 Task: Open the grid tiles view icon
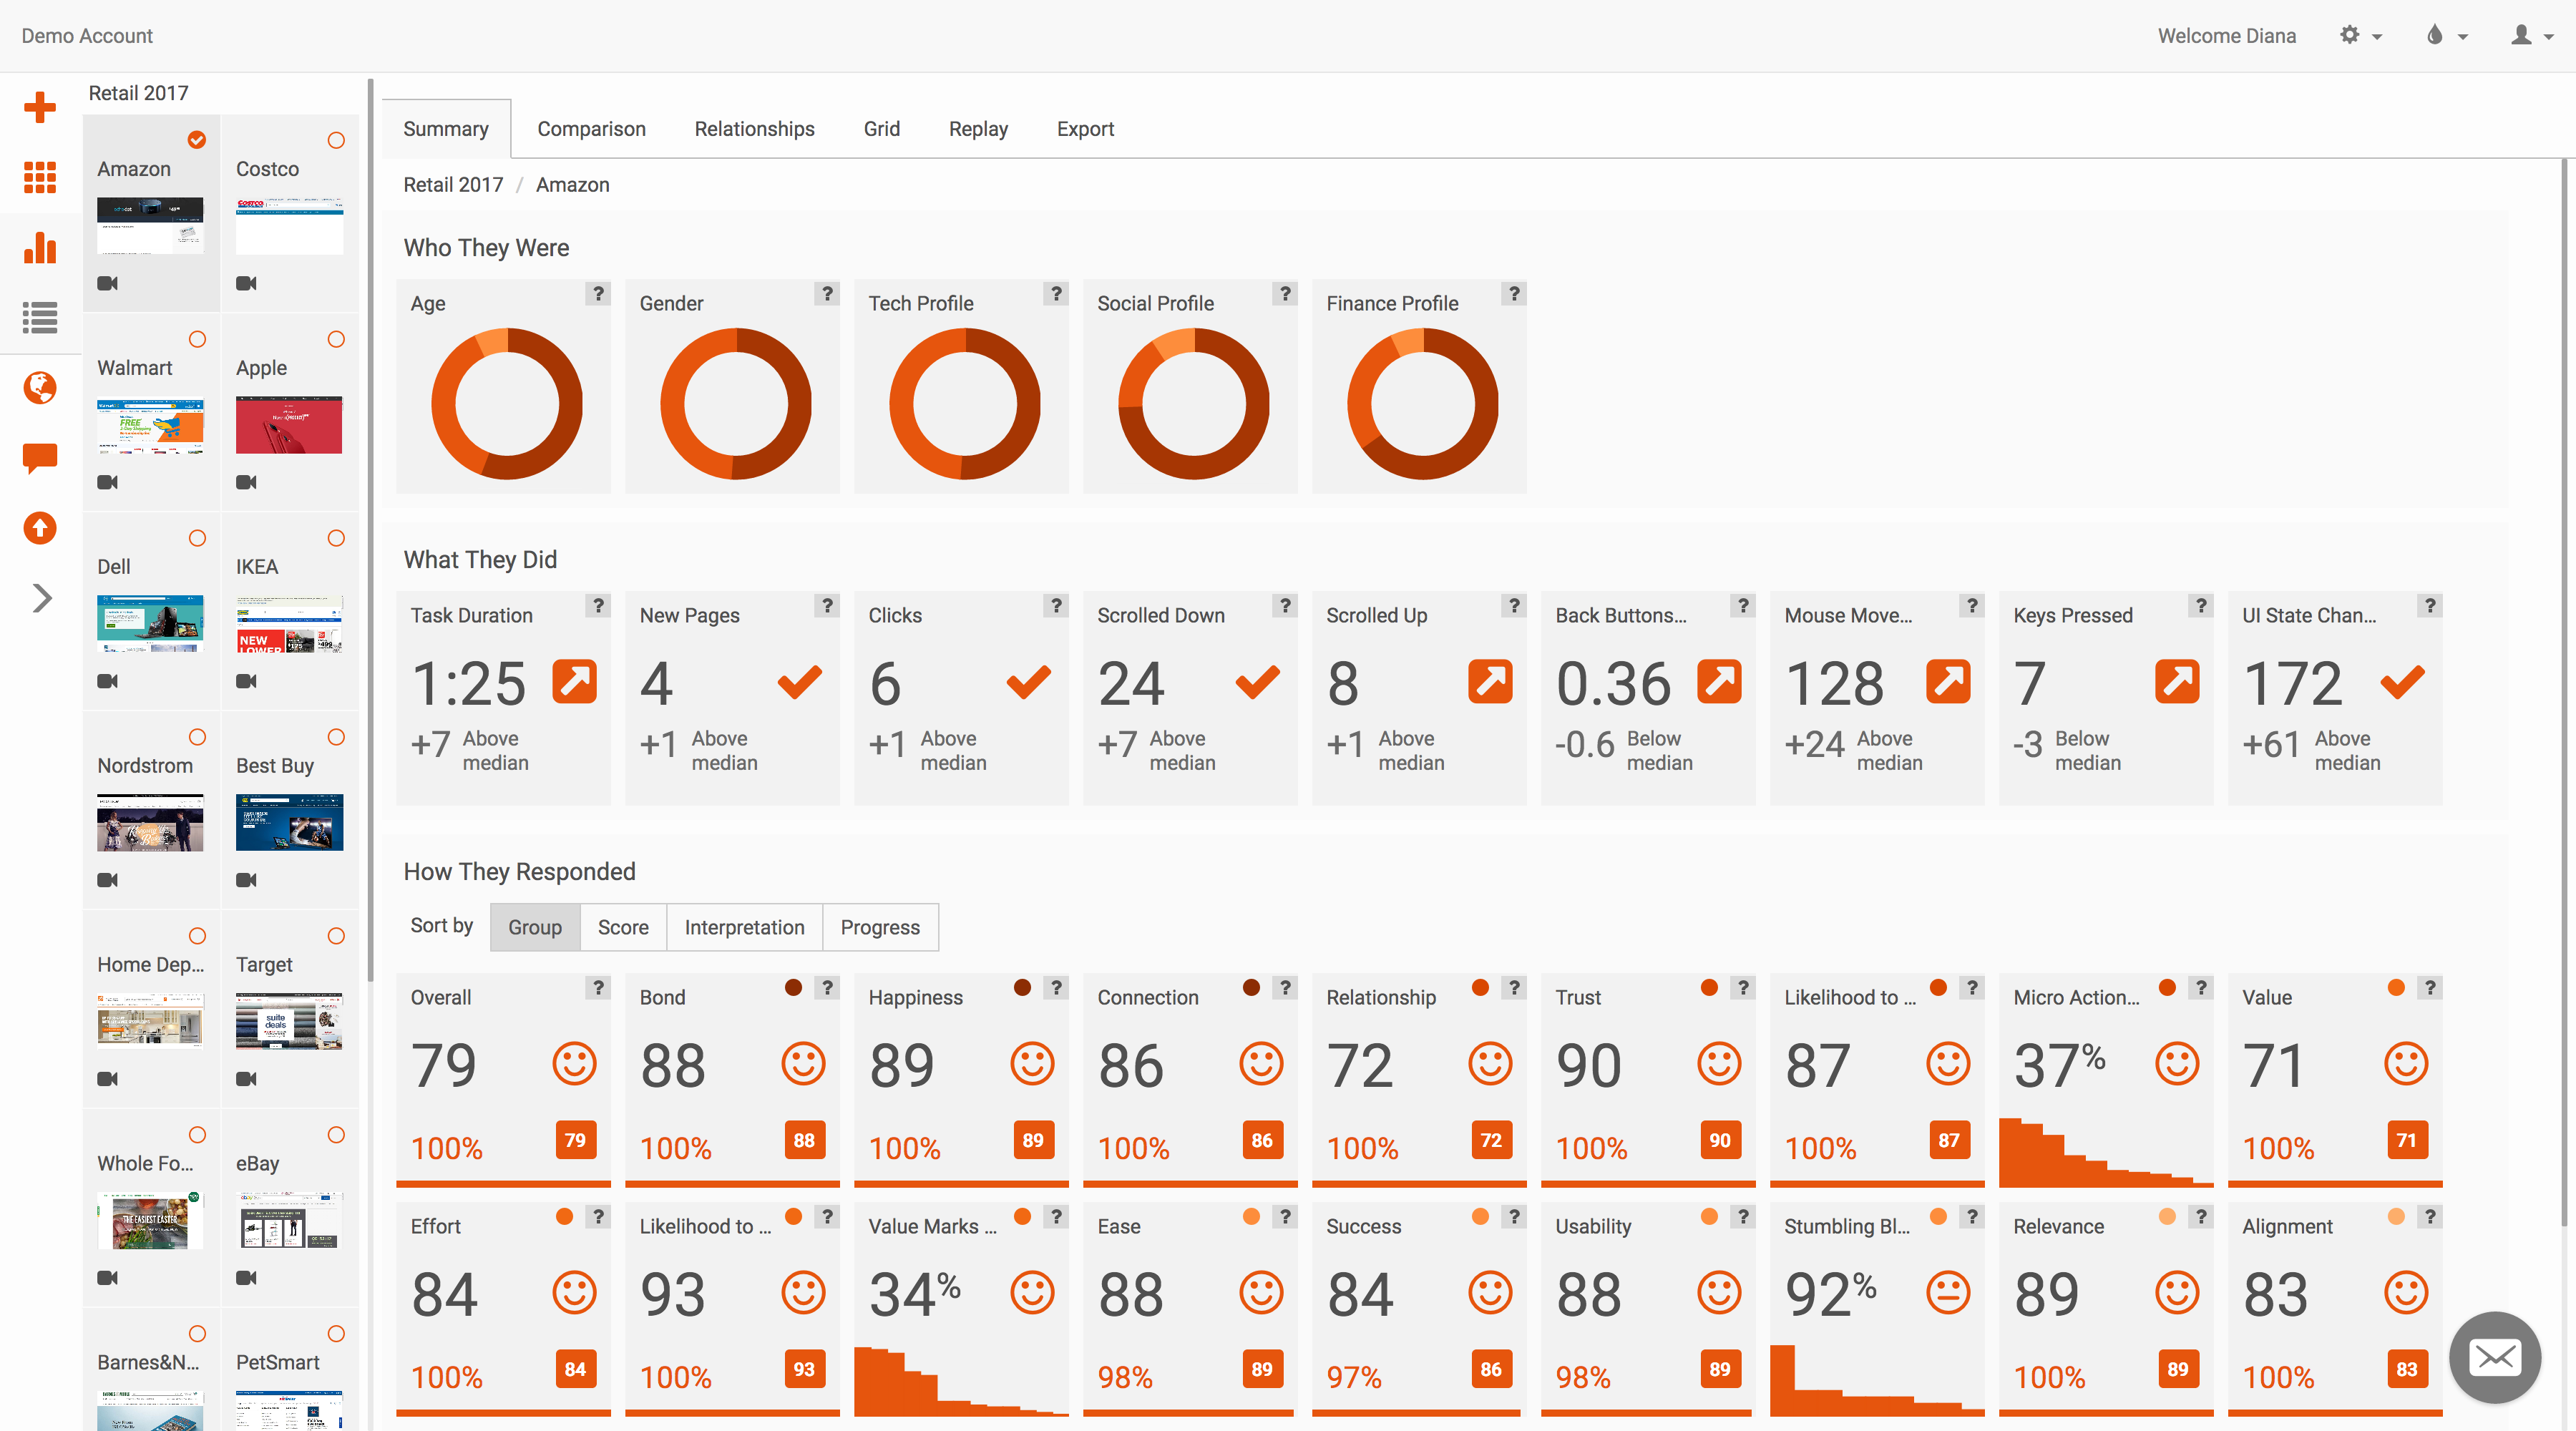pyautogui.click(x=40, y=177)
